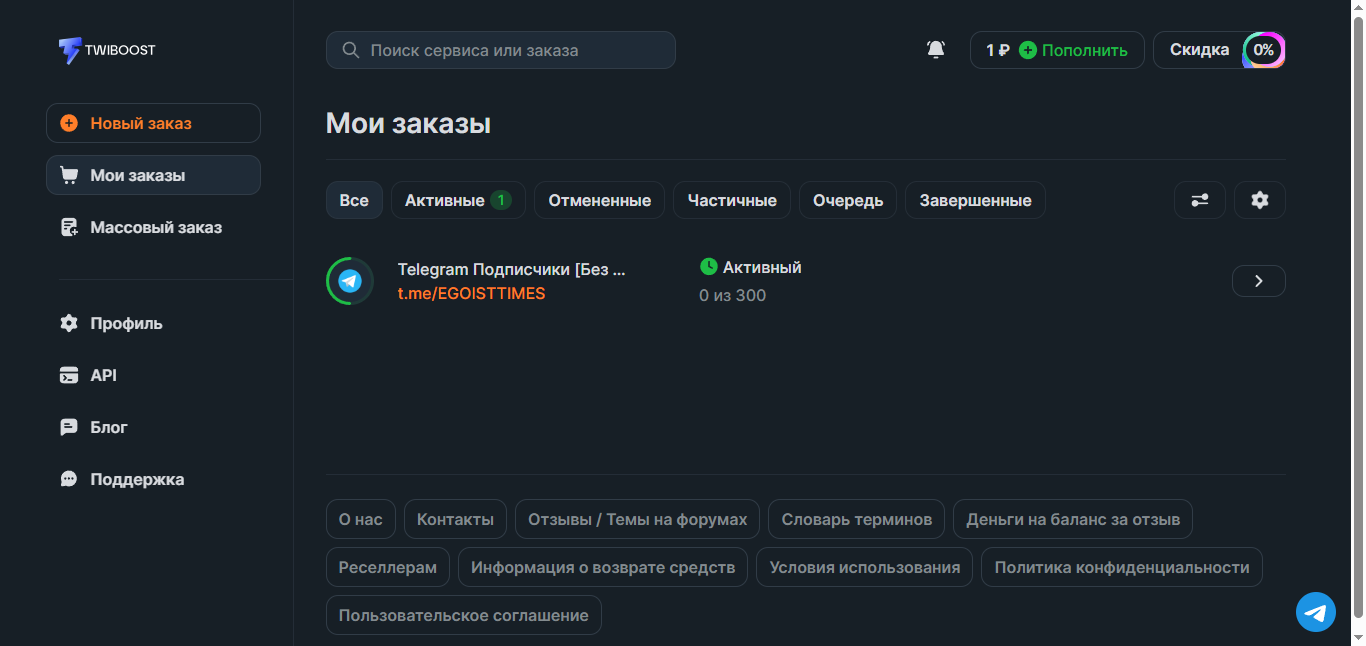
Task: Click the service or order search field
Action: 500,50
